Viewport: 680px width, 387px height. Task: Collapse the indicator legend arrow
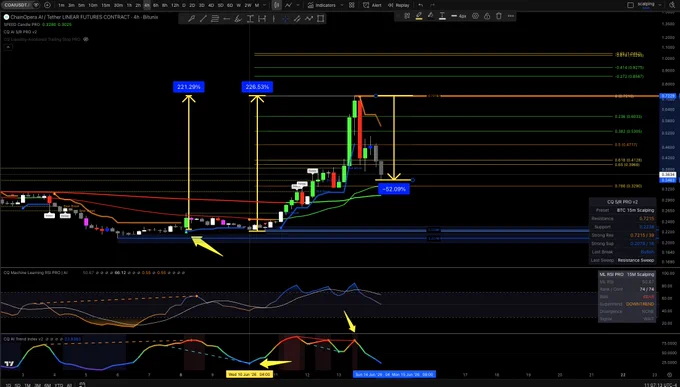point(7,46)
